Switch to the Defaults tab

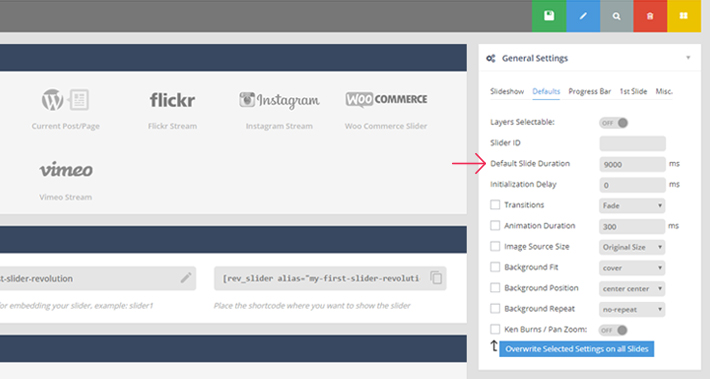point(546,91)
